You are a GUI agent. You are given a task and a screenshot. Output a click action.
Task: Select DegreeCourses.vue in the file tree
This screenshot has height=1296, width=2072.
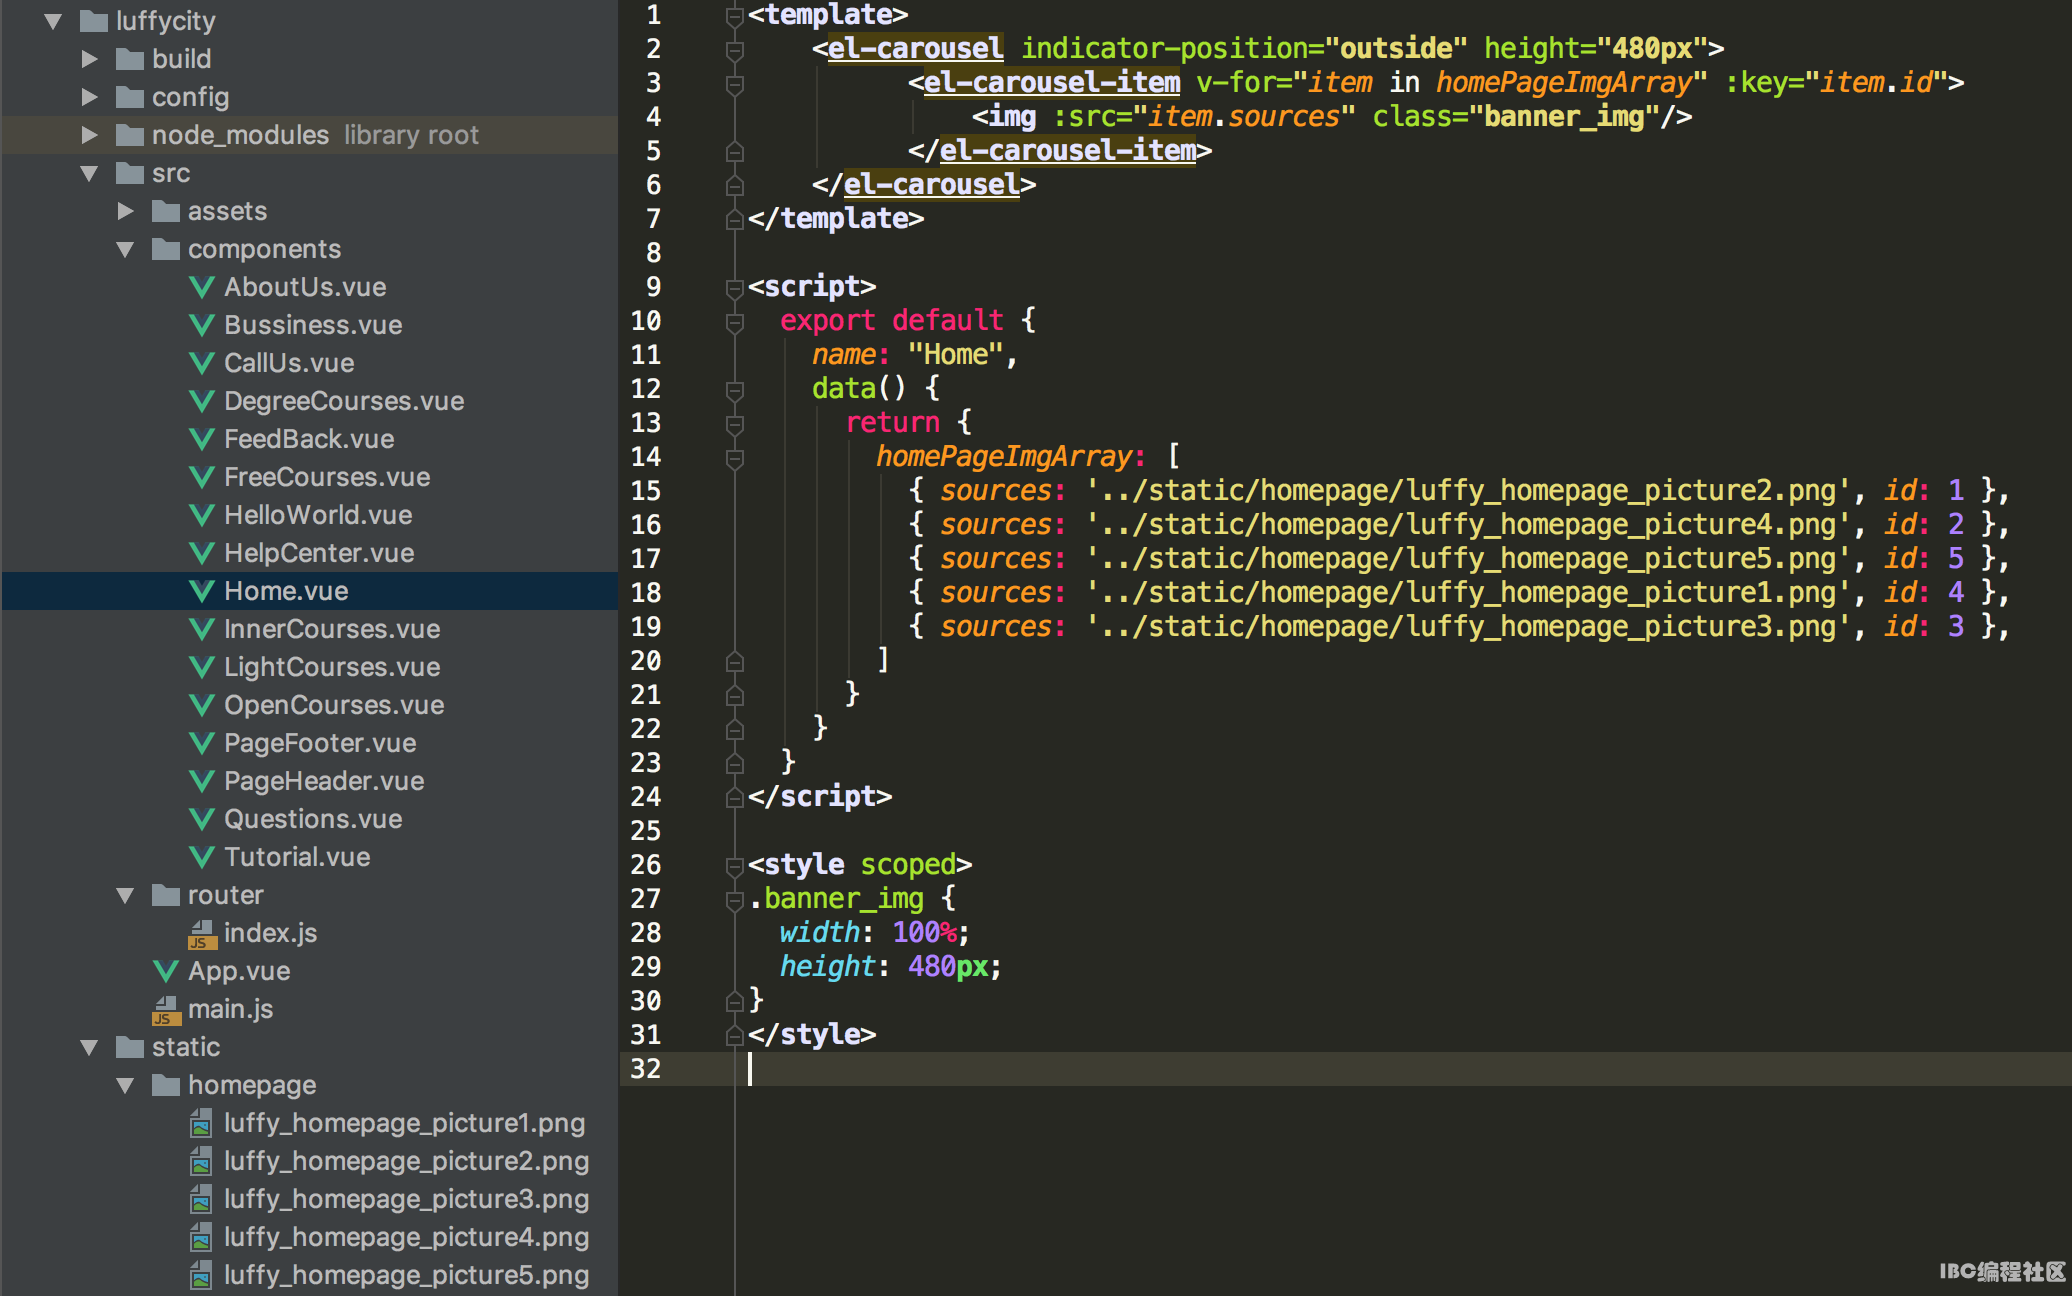344,401
